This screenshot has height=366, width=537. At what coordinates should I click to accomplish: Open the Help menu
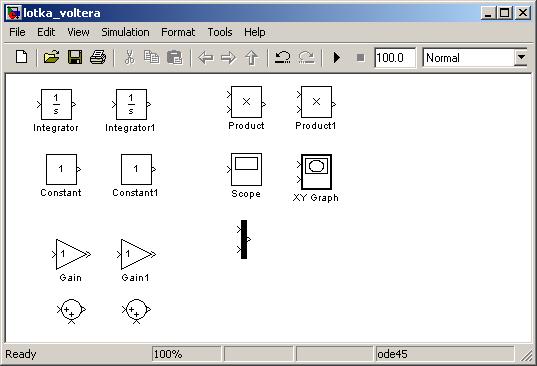point(254,32)
